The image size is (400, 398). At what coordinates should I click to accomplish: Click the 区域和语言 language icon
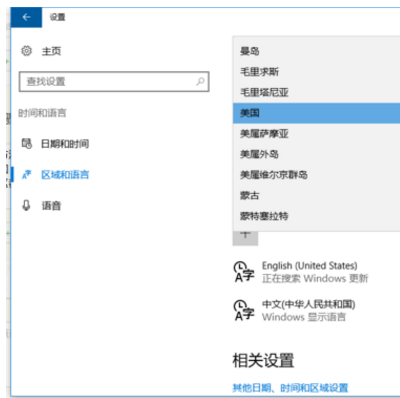27,174
